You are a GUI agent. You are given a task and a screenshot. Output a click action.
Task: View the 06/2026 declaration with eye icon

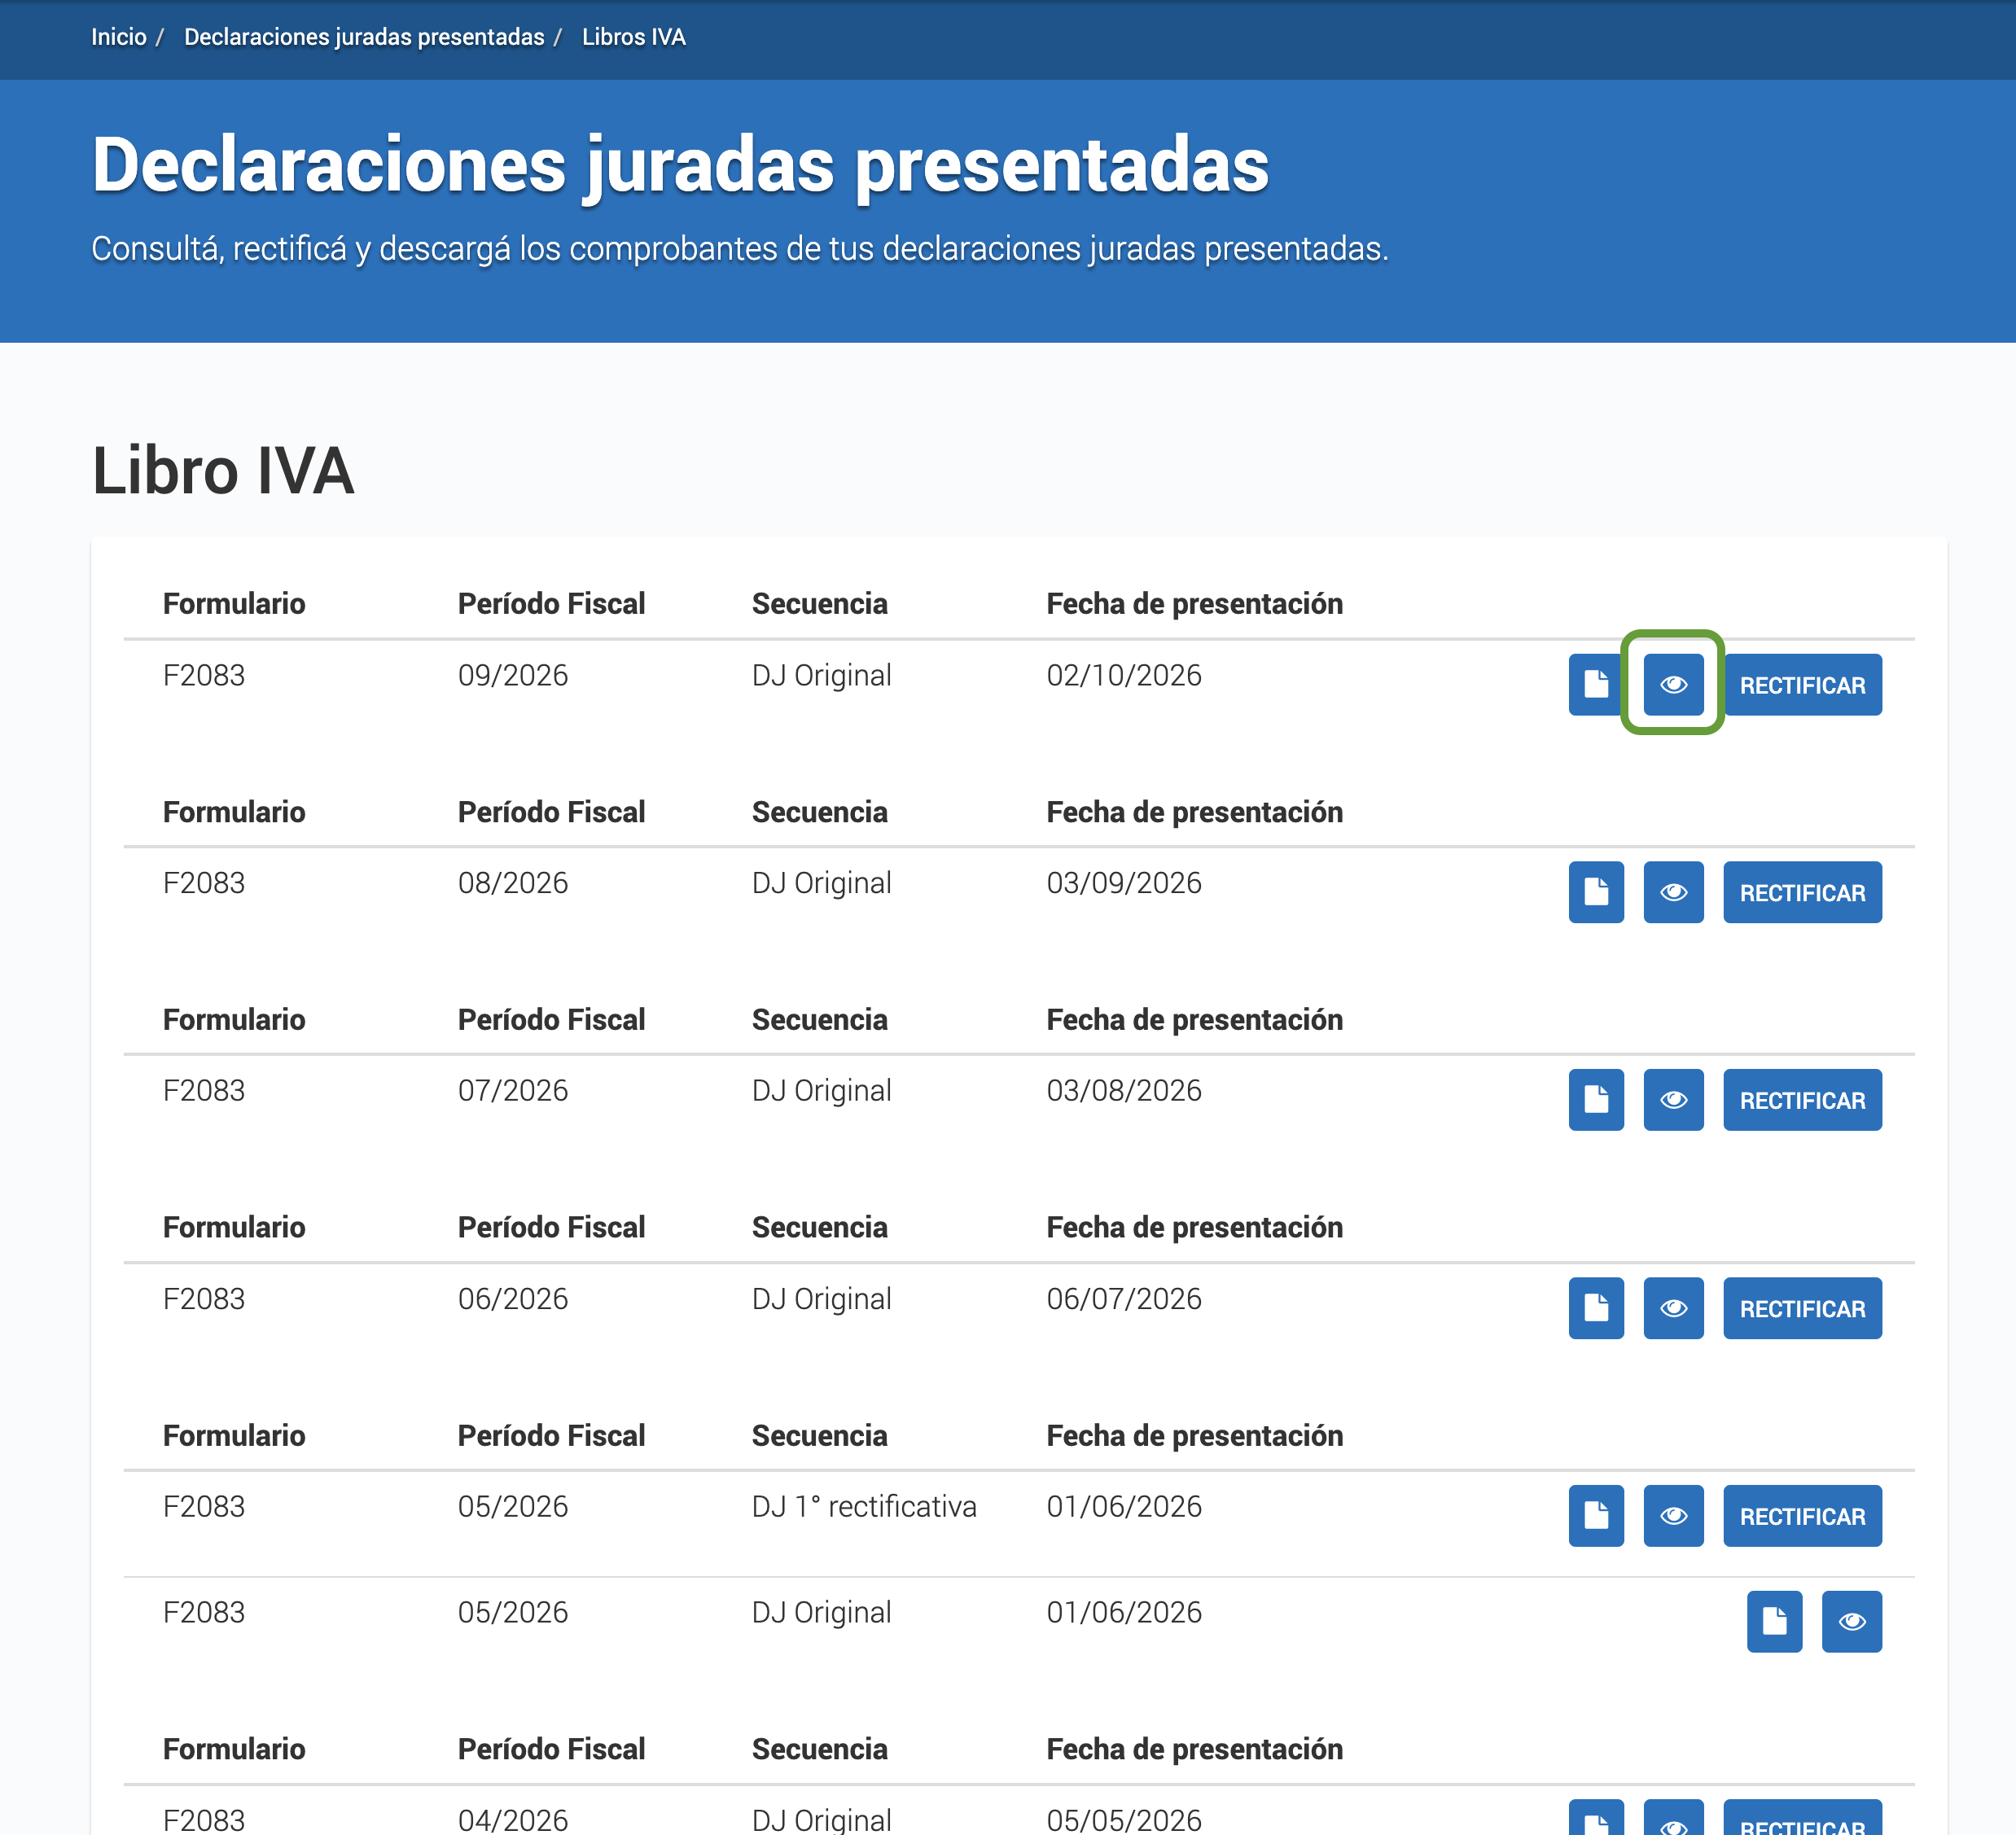[1673, 1308]
